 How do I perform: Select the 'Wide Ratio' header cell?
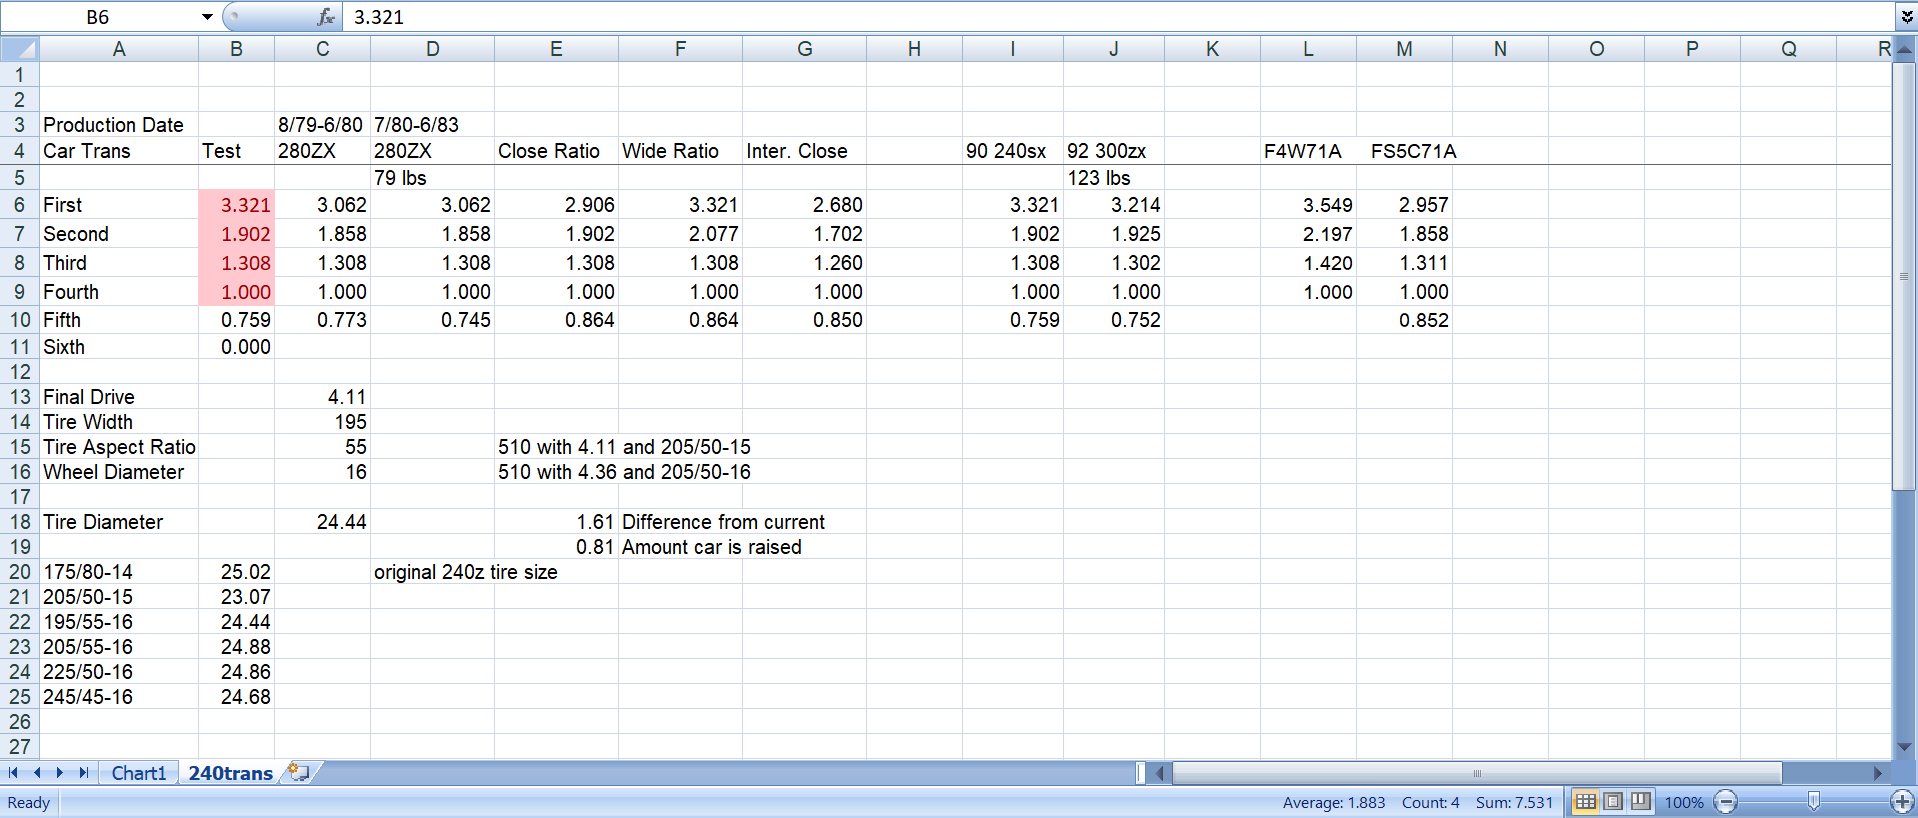pos(680,151)
